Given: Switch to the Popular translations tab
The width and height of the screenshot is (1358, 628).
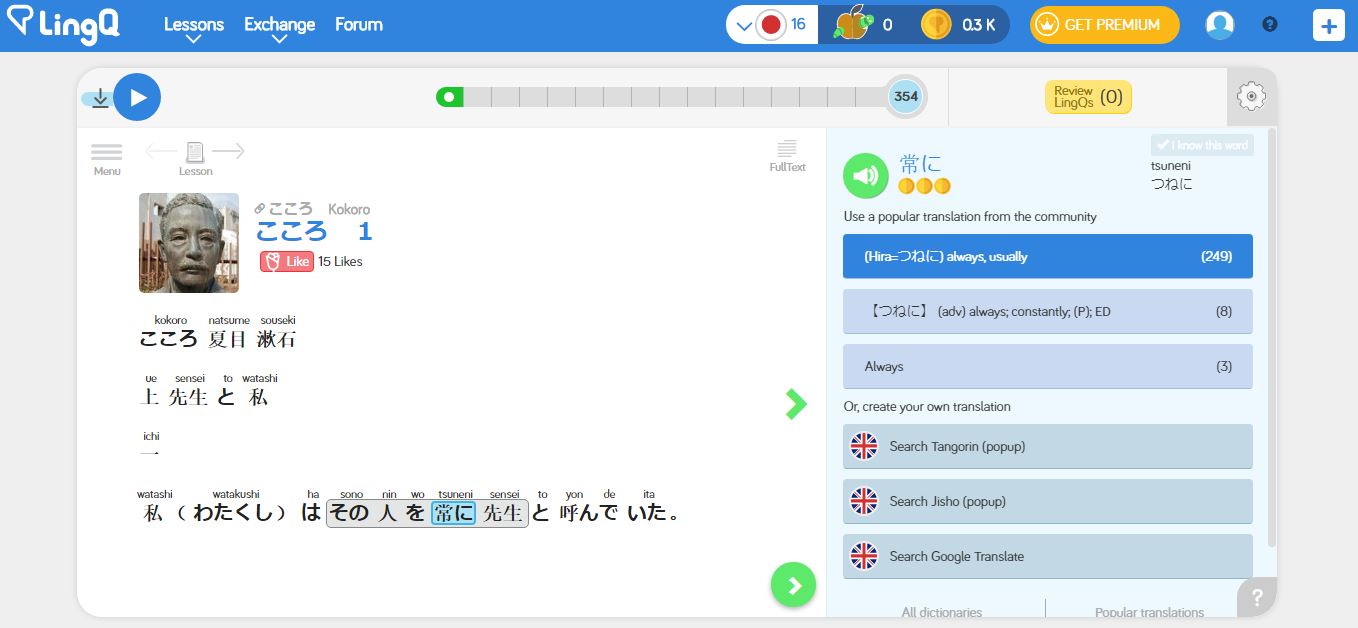Looking at the screenshot, I should point(1148,611).
